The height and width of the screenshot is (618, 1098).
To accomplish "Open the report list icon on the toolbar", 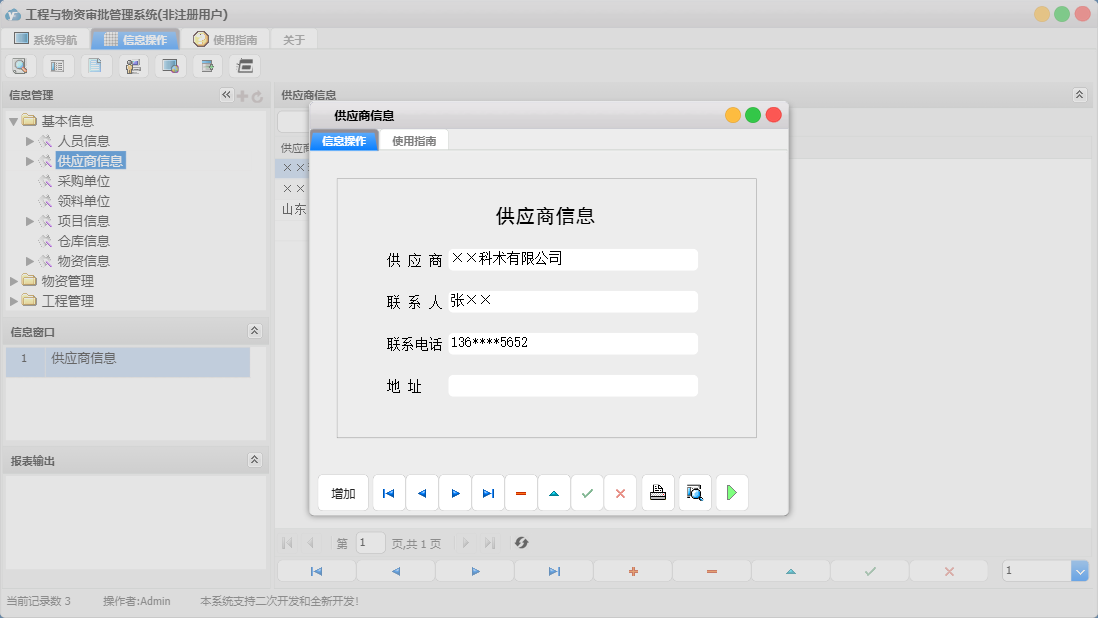I will pyautogui.click(x=57, y=65).
